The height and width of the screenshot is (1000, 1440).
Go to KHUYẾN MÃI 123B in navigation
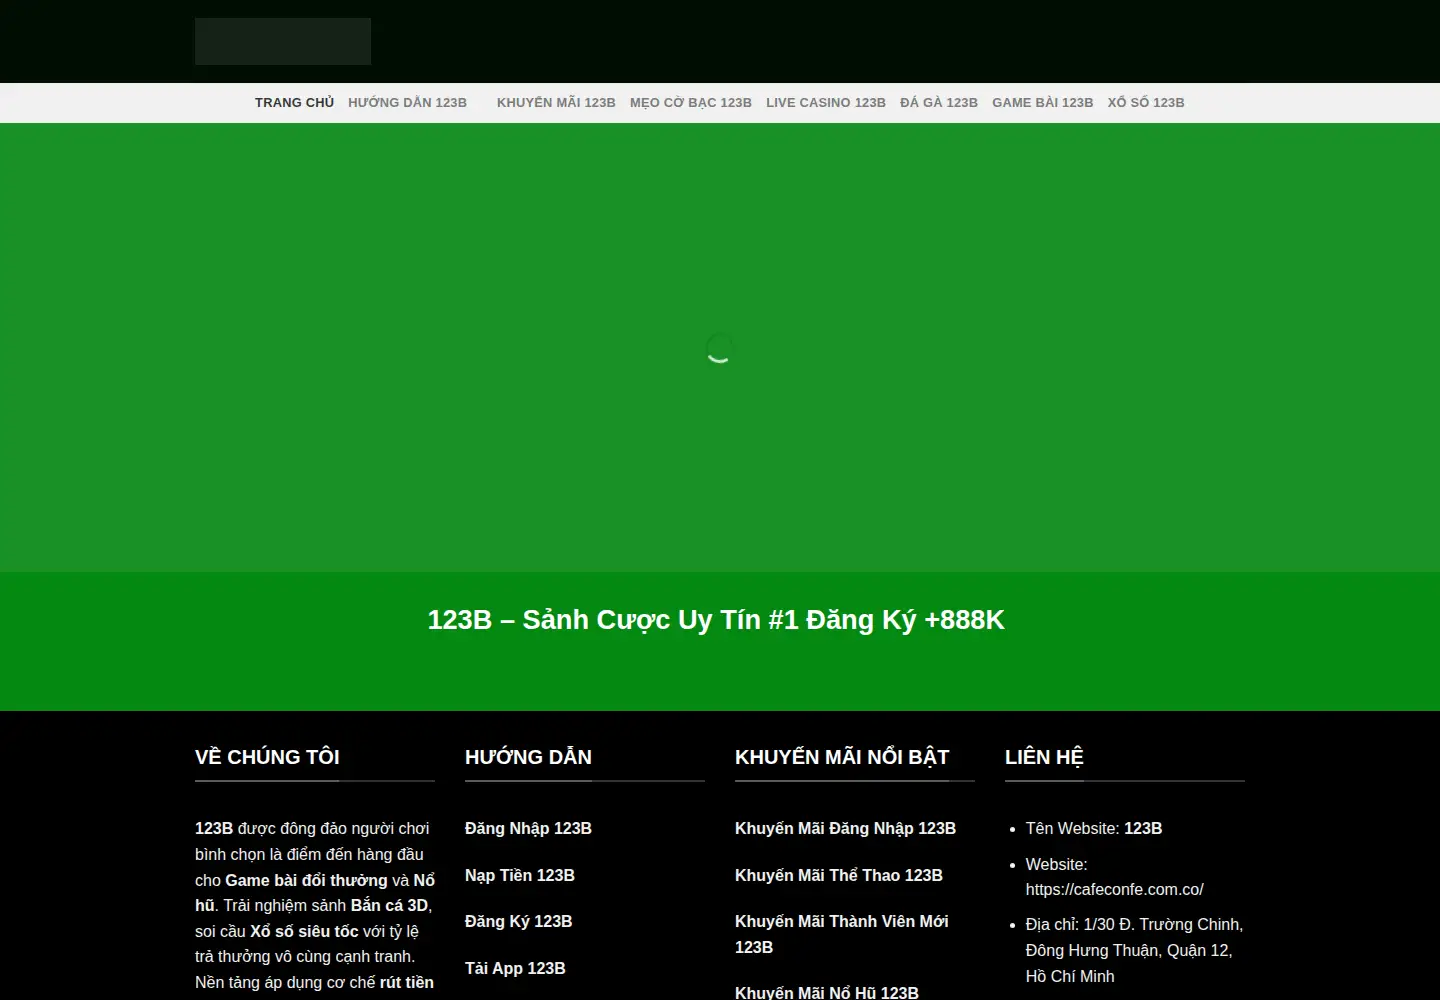tap(556, 103)
